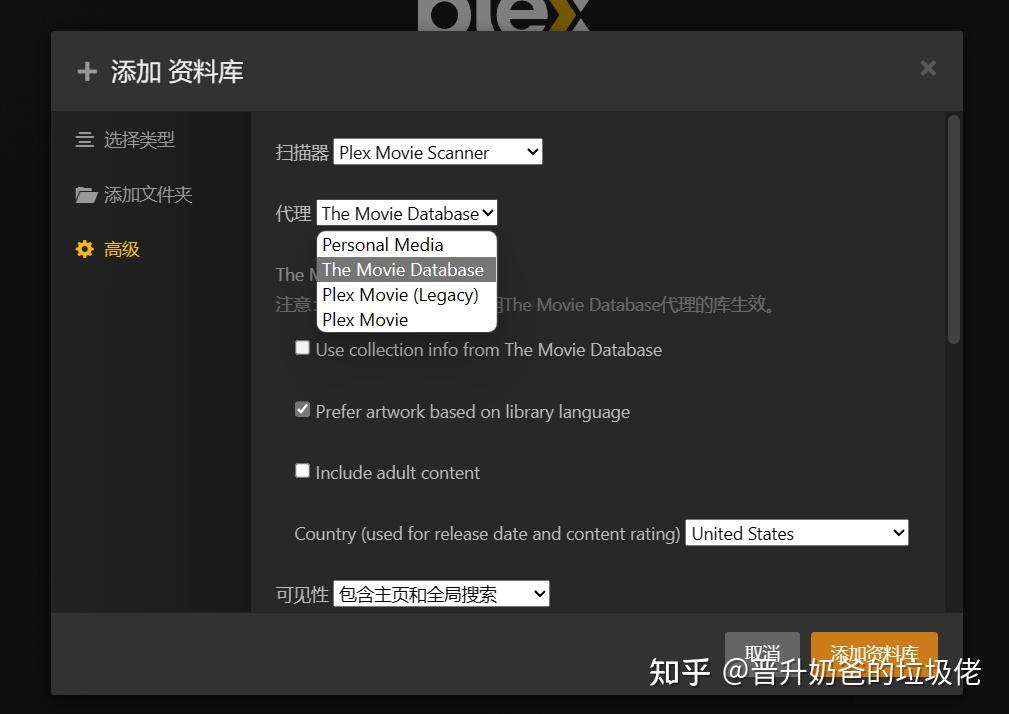Click the gear icon next to 高级

(x=85, y=248)
